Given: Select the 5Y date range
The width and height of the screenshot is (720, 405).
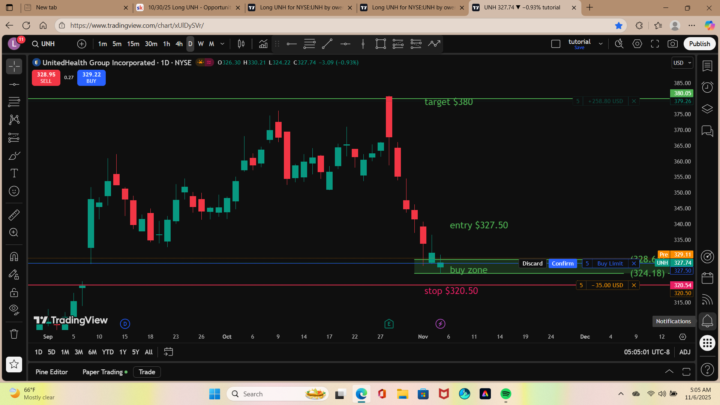Looking at the screenshot, I should click(135, 352).
